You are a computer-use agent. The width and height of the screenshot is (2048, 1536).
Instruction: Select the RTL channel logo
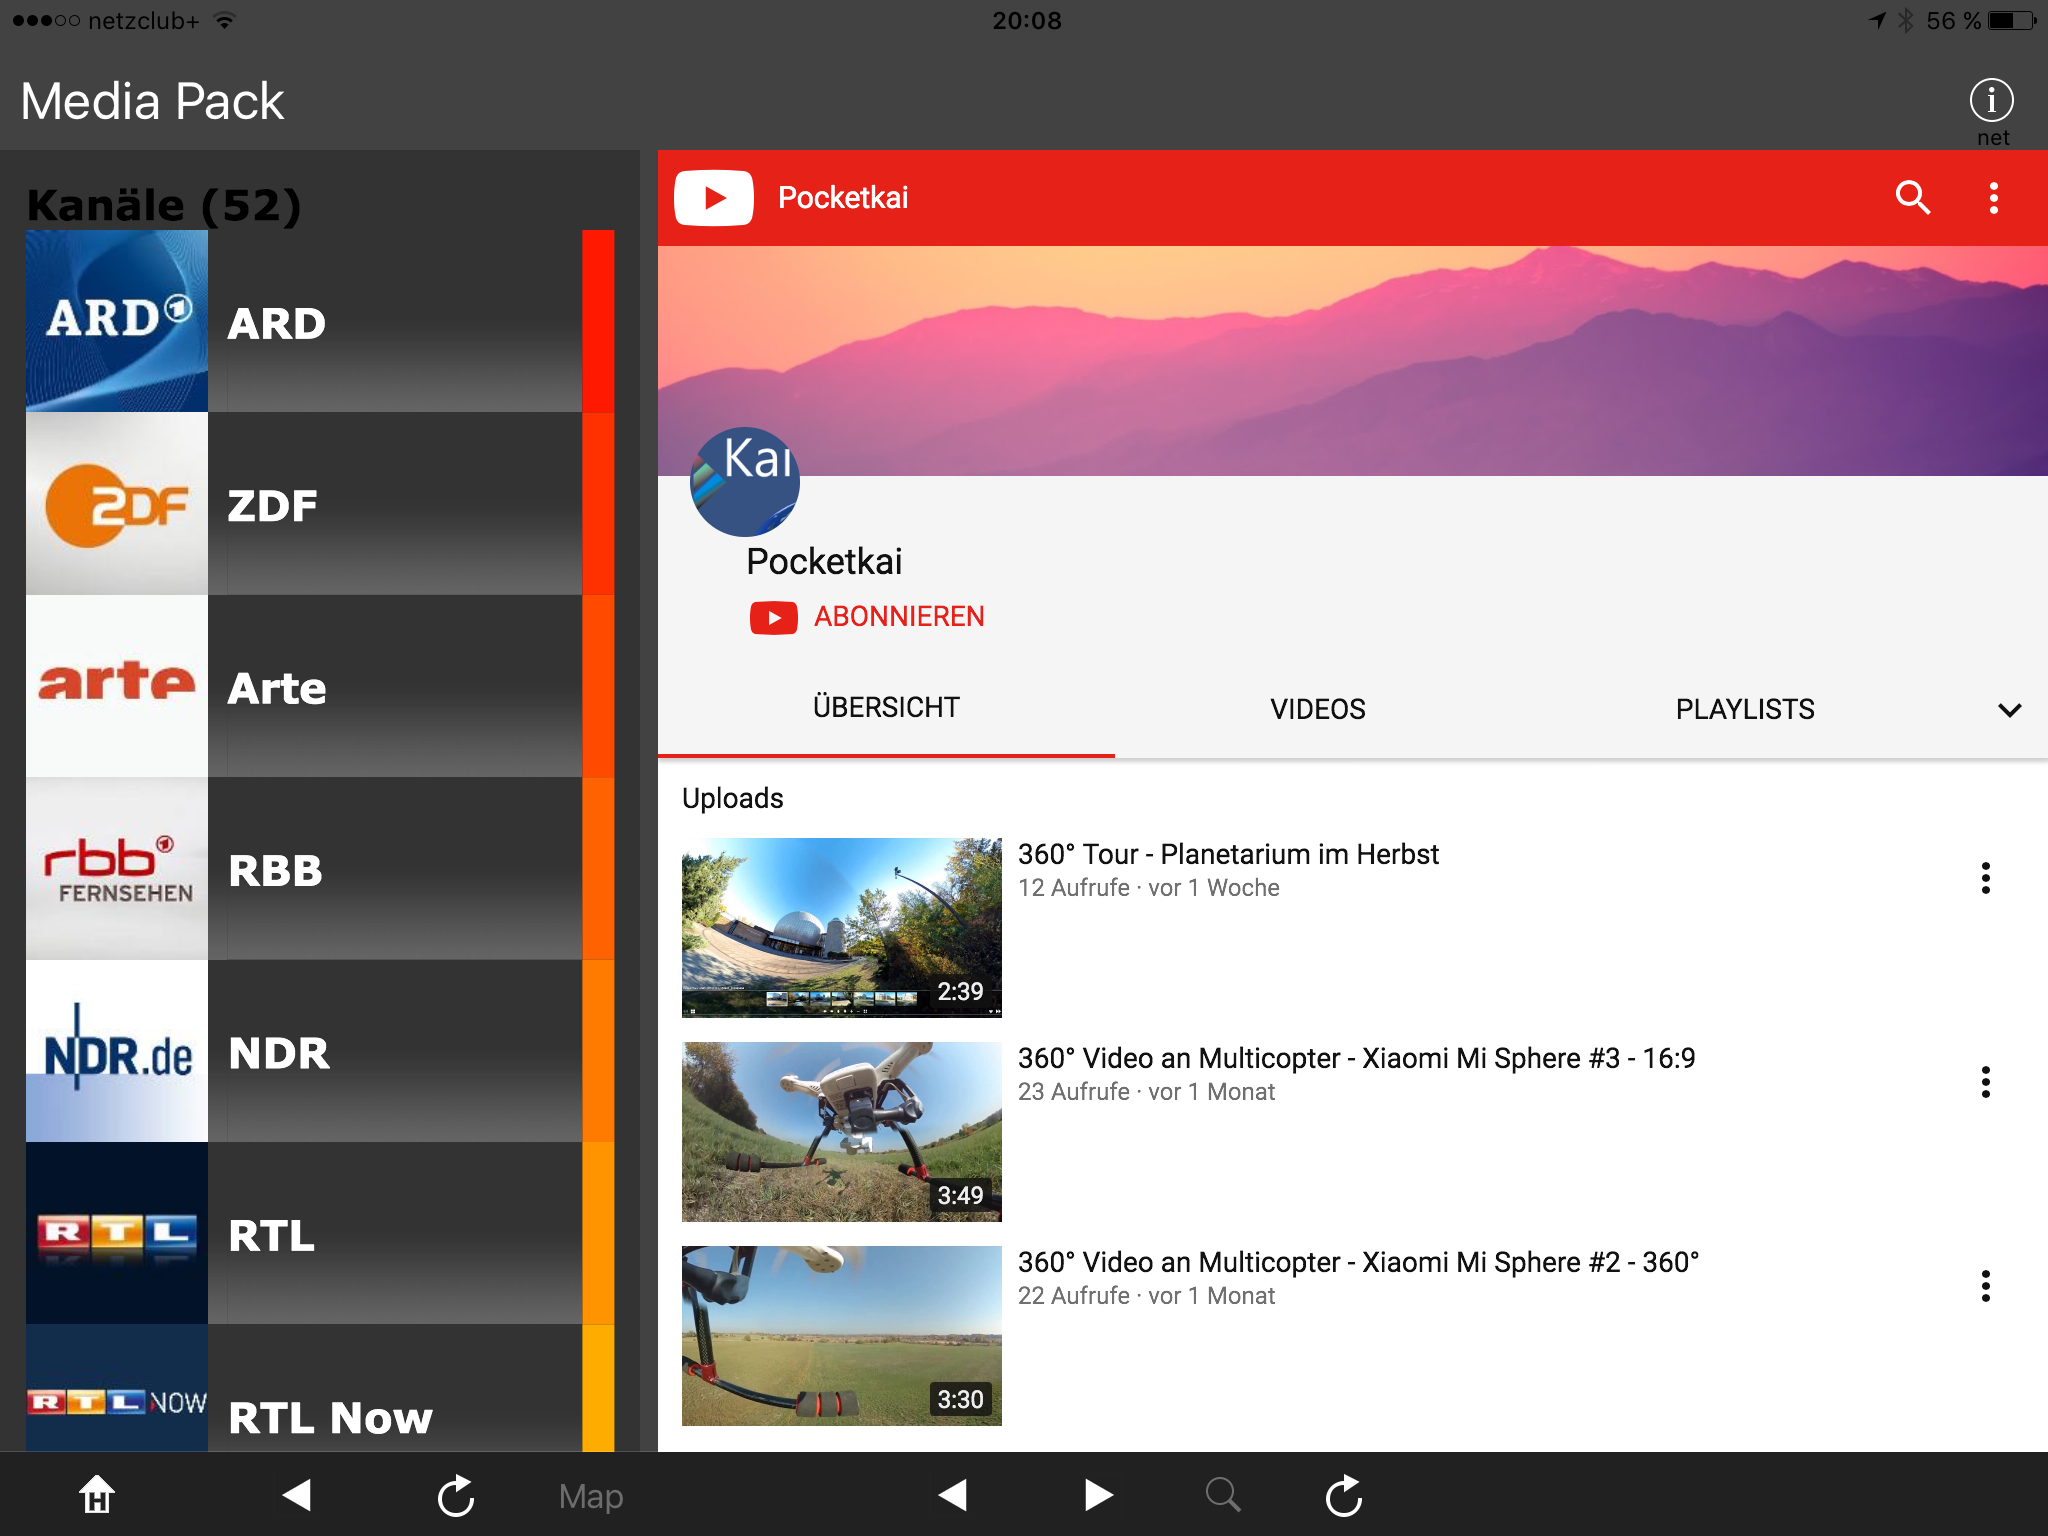(117, 1234)
